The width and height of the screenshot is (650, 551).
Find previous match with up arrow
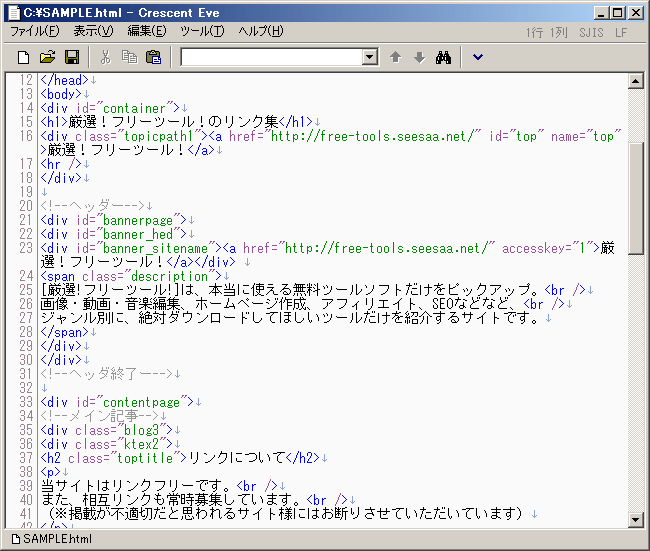[x=396, y=57]
